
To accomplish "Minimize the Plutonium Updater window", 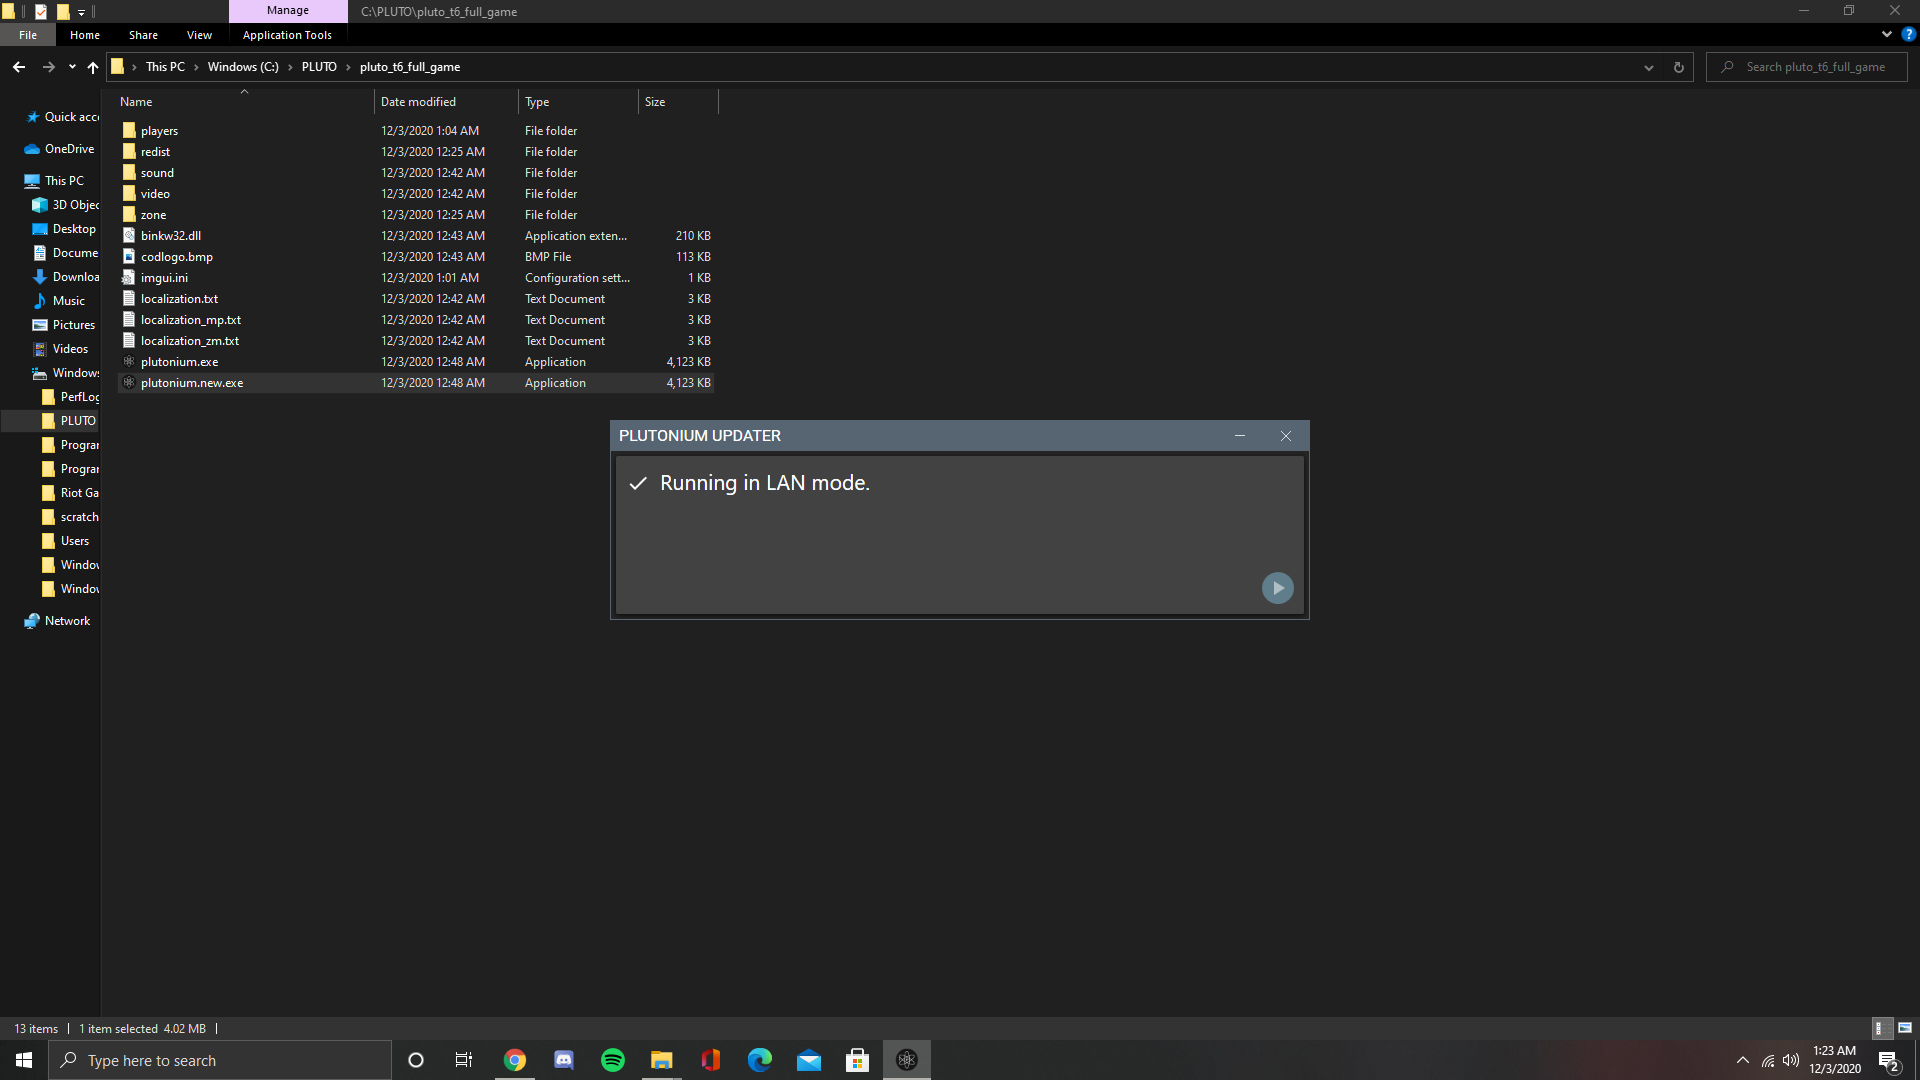I will (x=1240, y=436).
